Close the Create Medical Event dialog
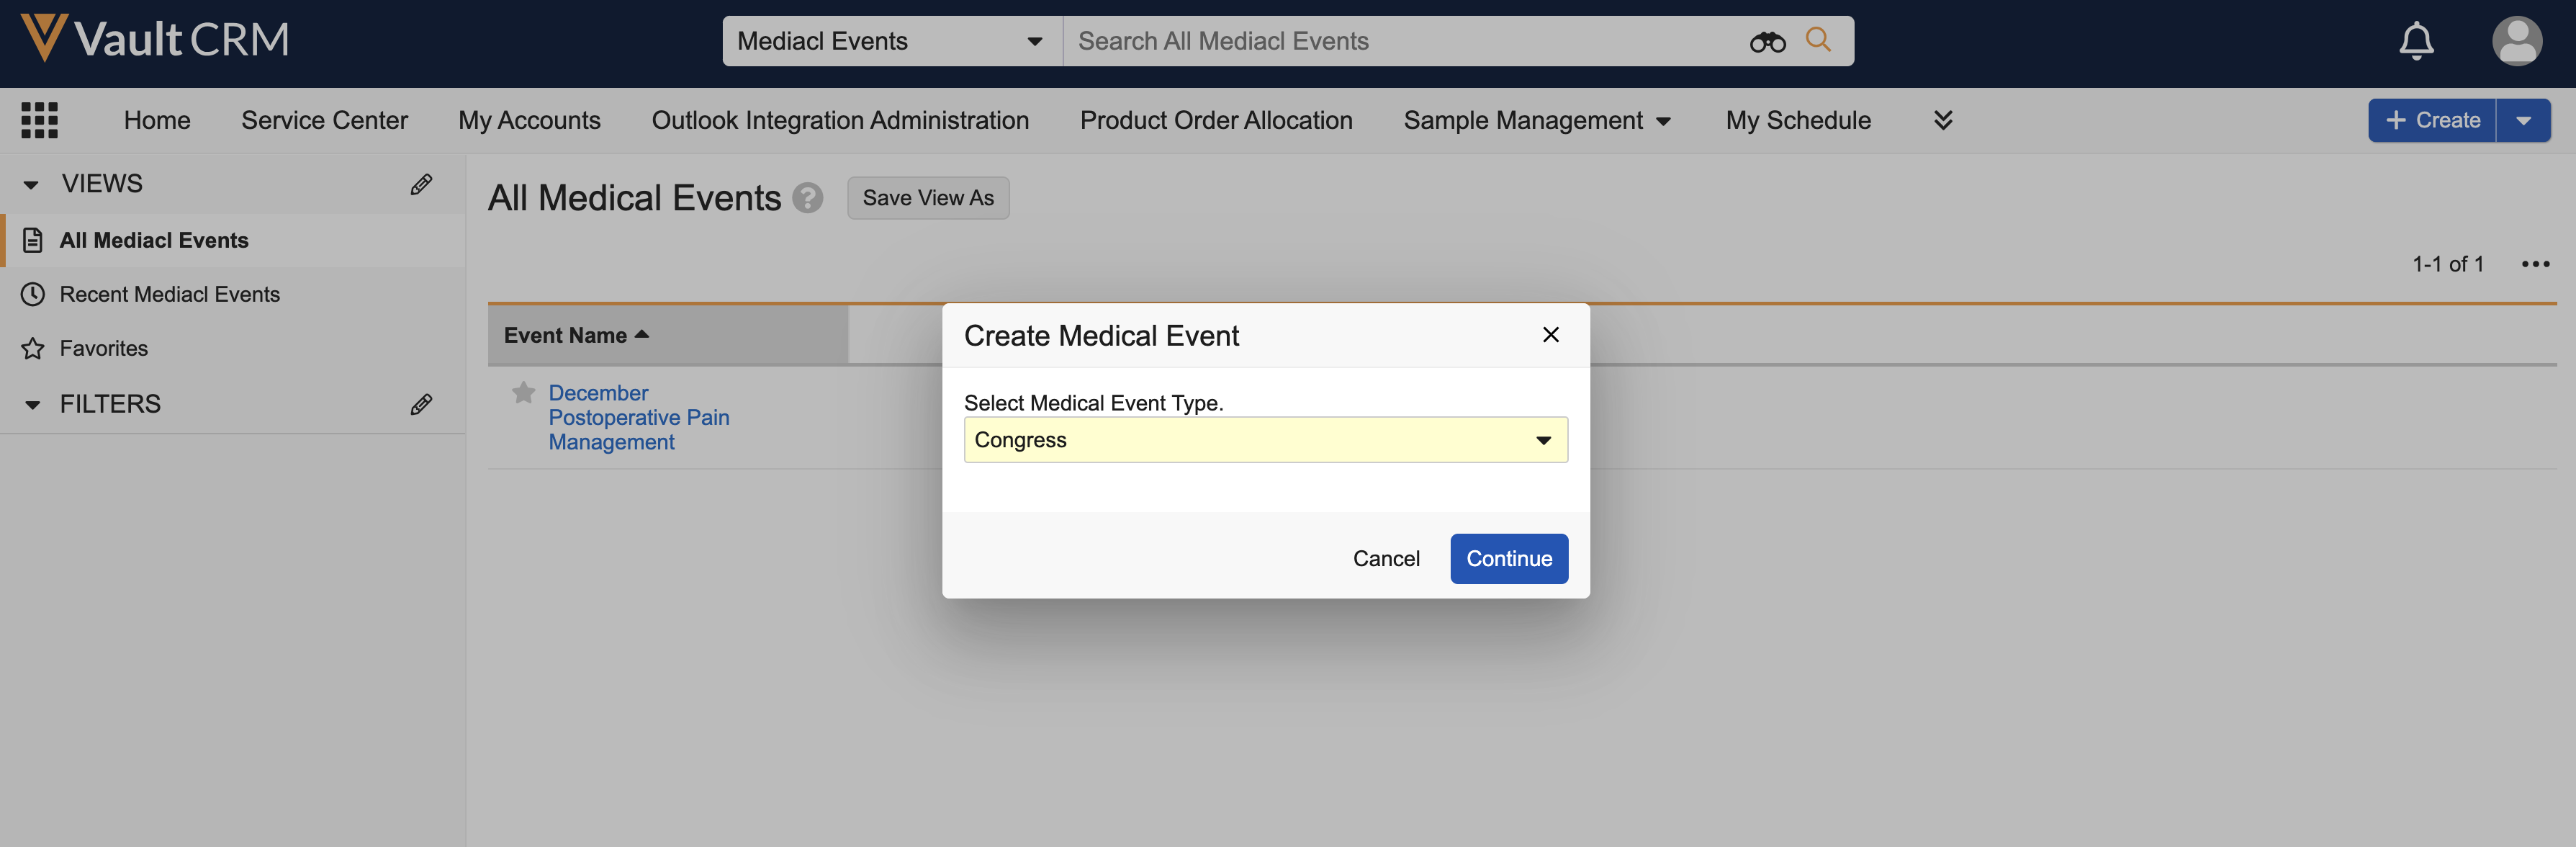The width and height of the screenshot is (2576, 847). (1550, 335)
